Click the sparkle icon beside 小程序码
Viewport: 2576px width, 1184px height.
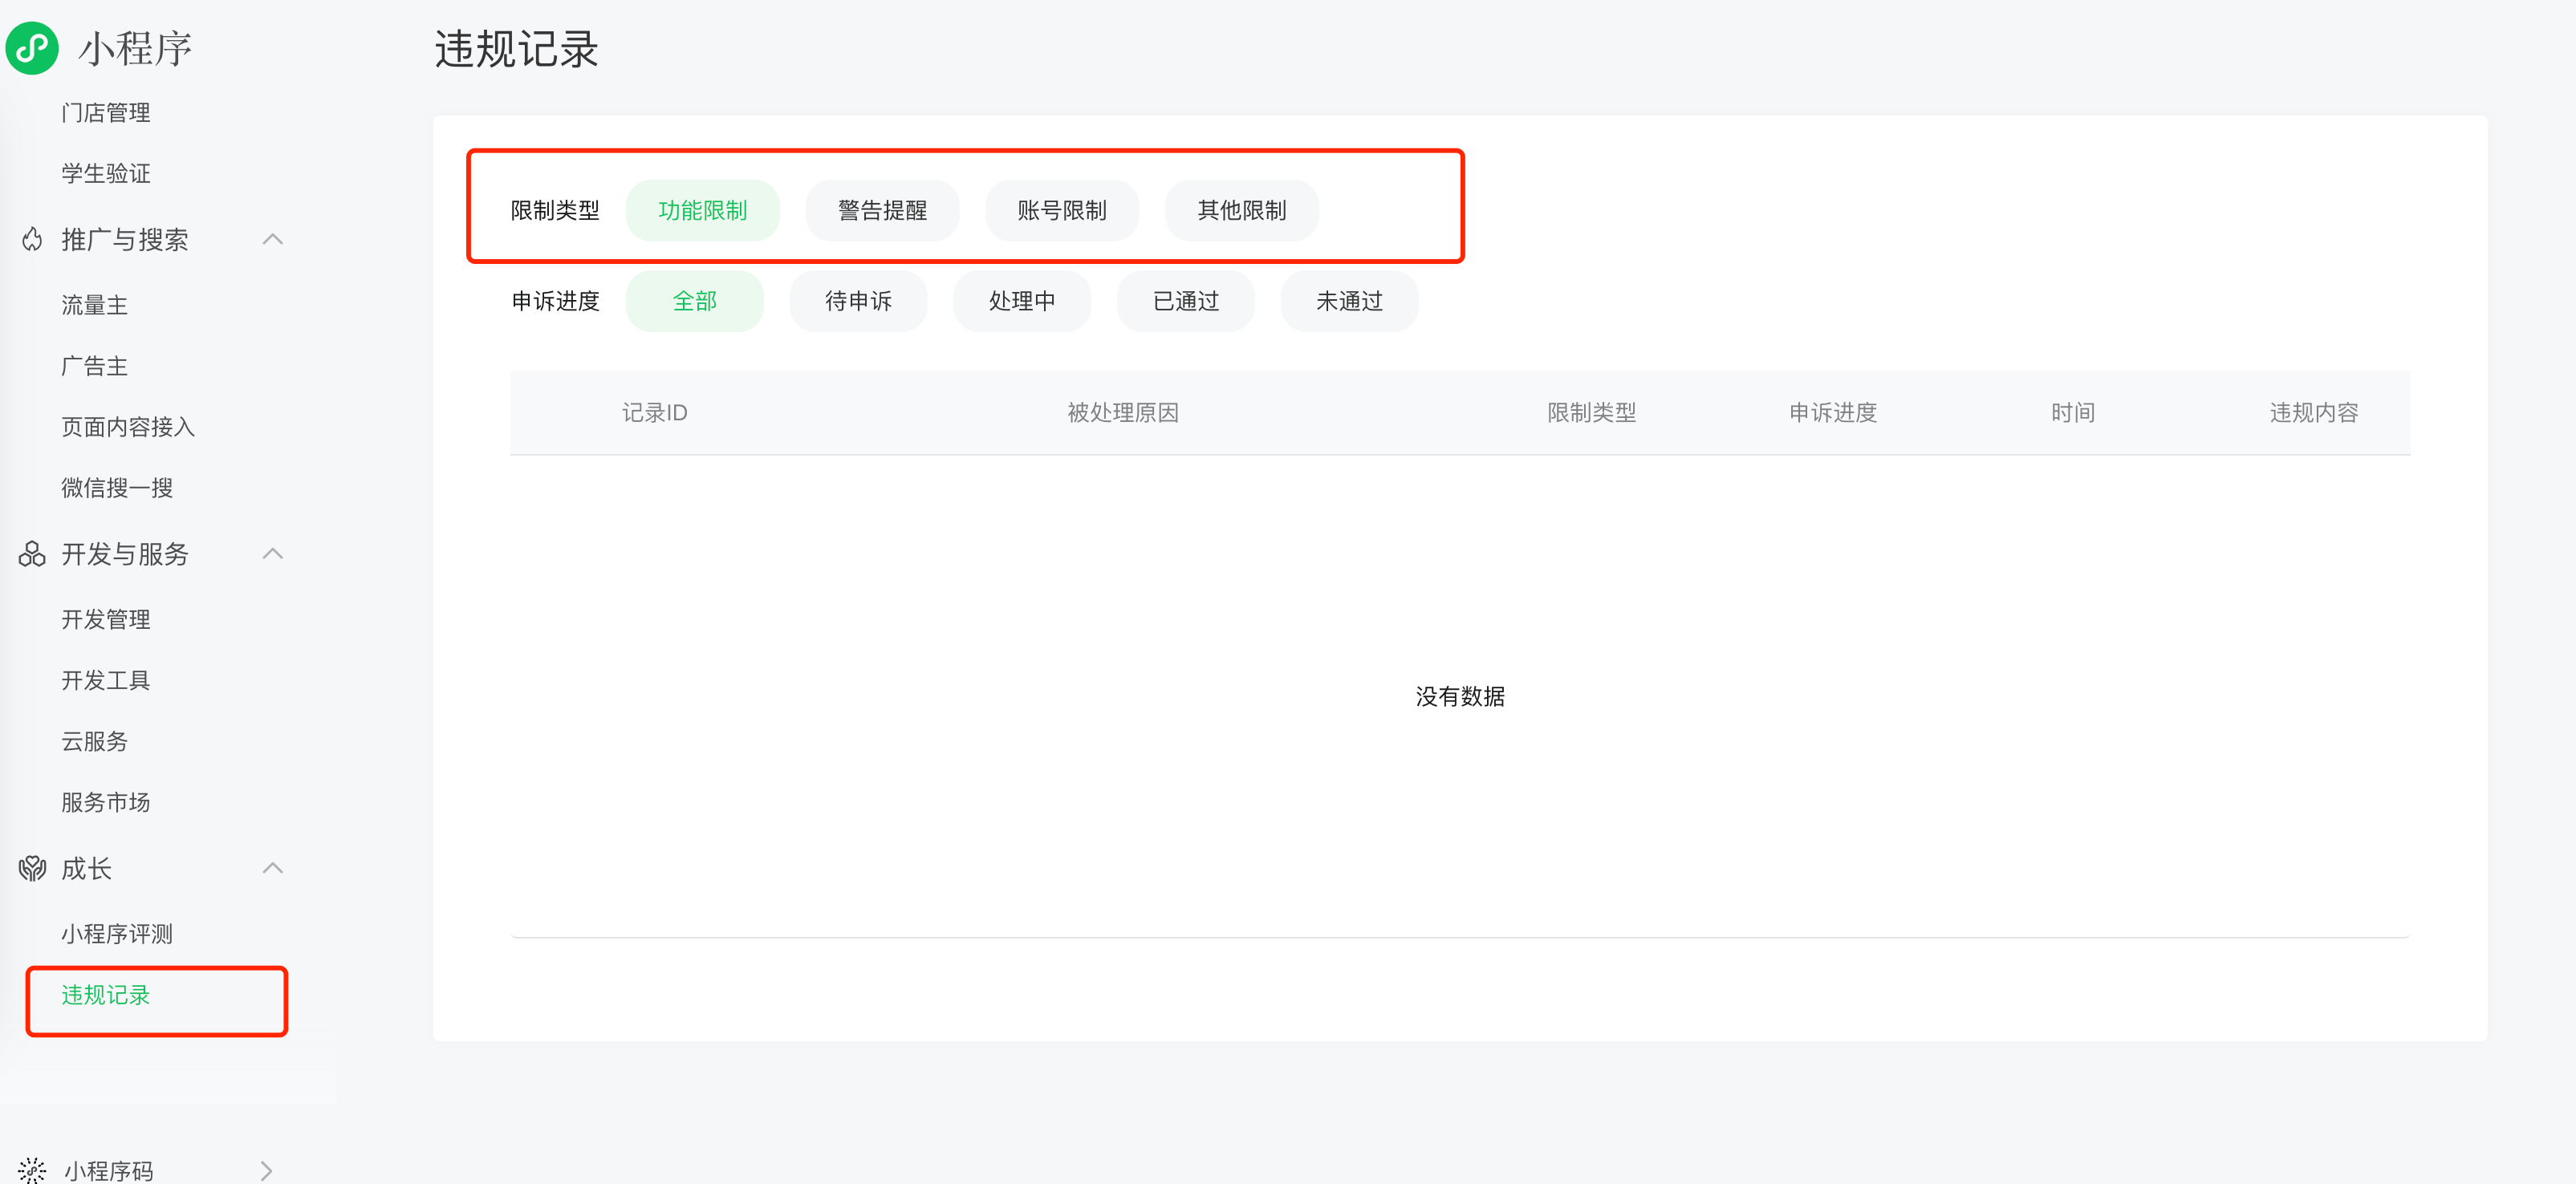pyautogui.click(x=32, y=1169)
